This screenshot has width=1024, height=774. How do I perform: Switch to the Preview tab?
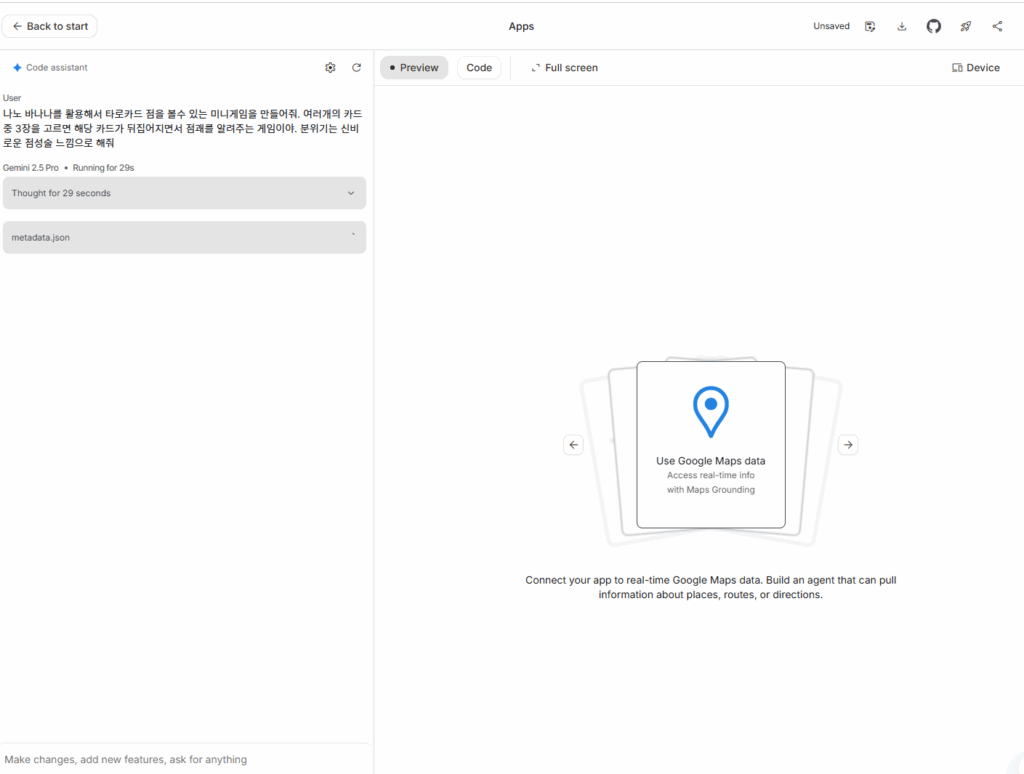click(414, 68)
